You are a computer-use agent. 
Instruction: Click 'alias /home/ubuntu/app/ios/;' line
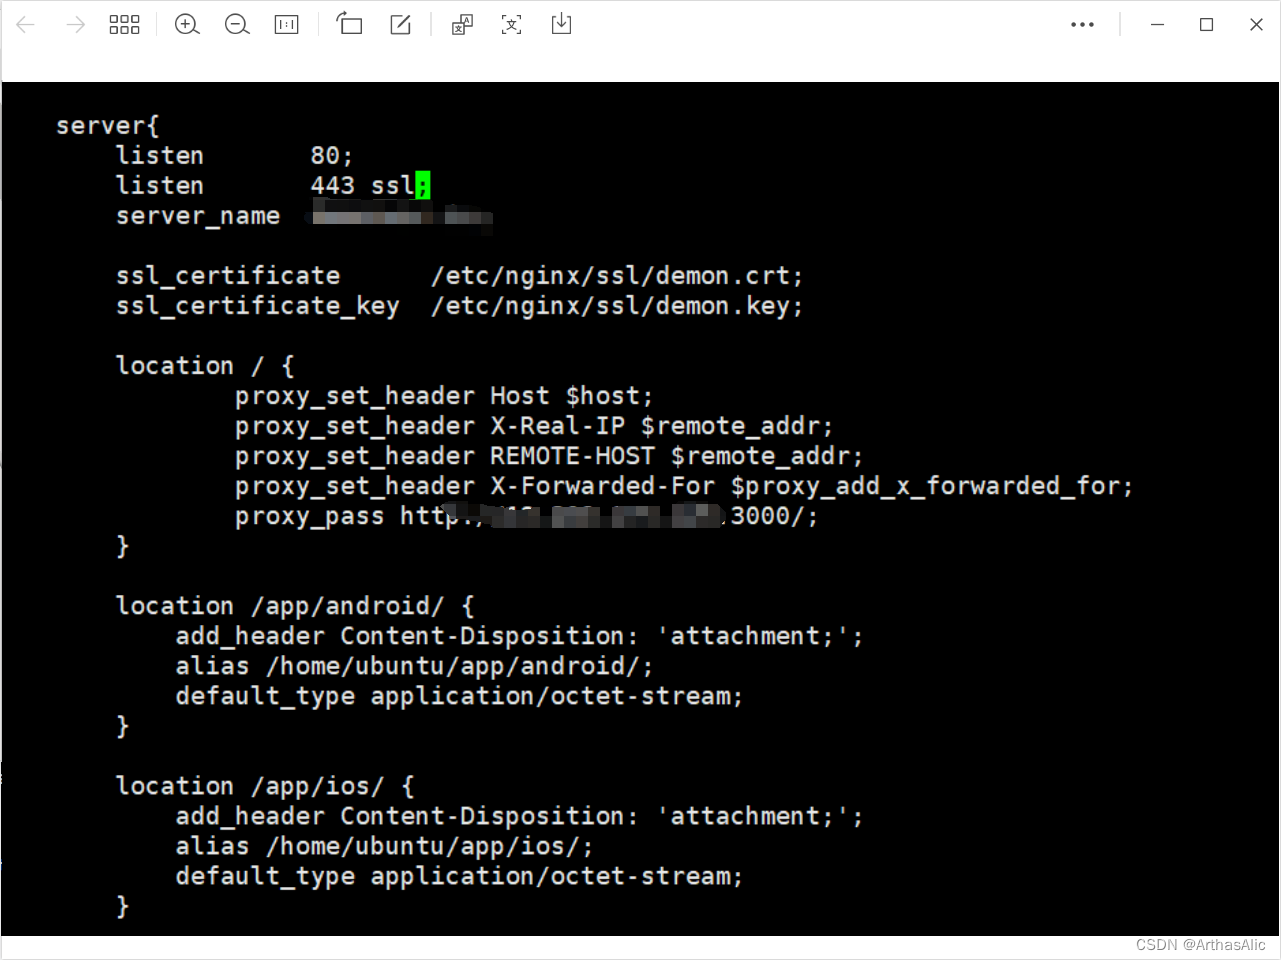(x=384, y=846)
